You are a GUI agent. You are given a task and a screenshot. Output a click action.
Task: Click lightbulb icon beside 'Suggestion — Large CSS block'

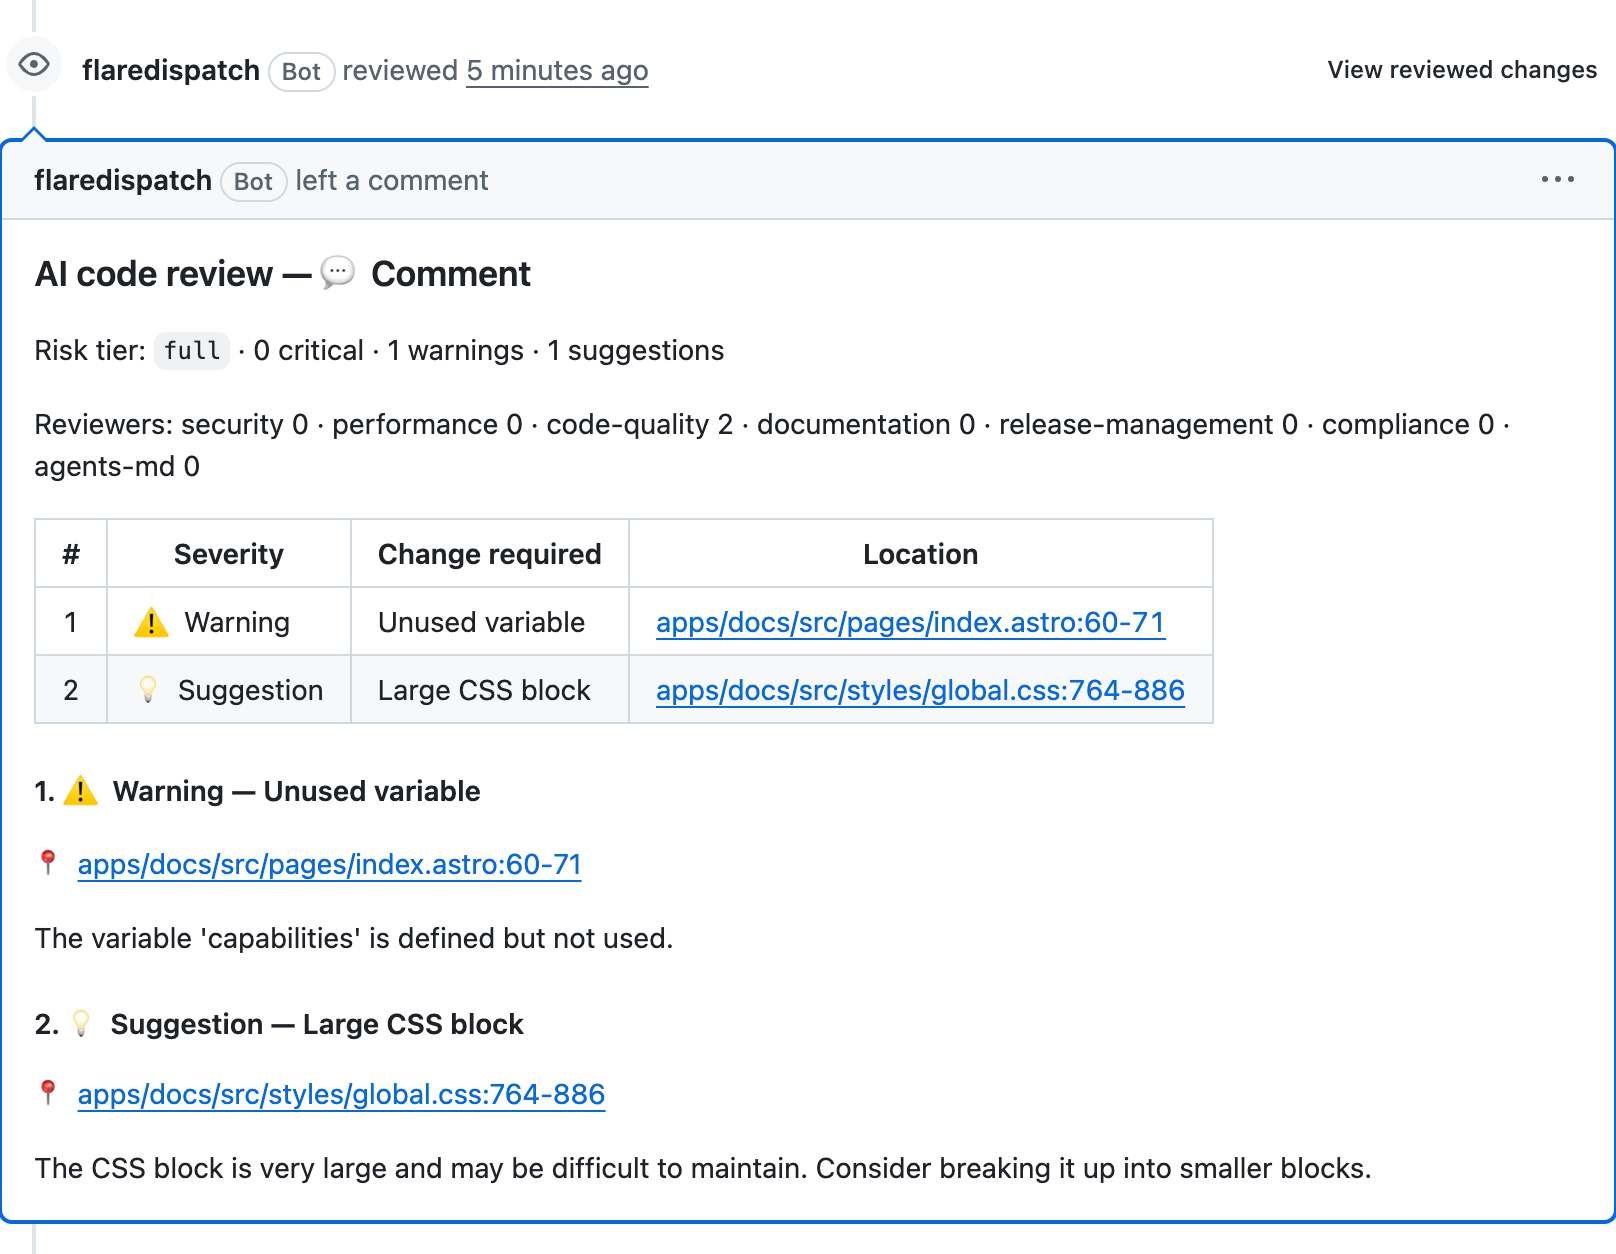pos(82,1023)
